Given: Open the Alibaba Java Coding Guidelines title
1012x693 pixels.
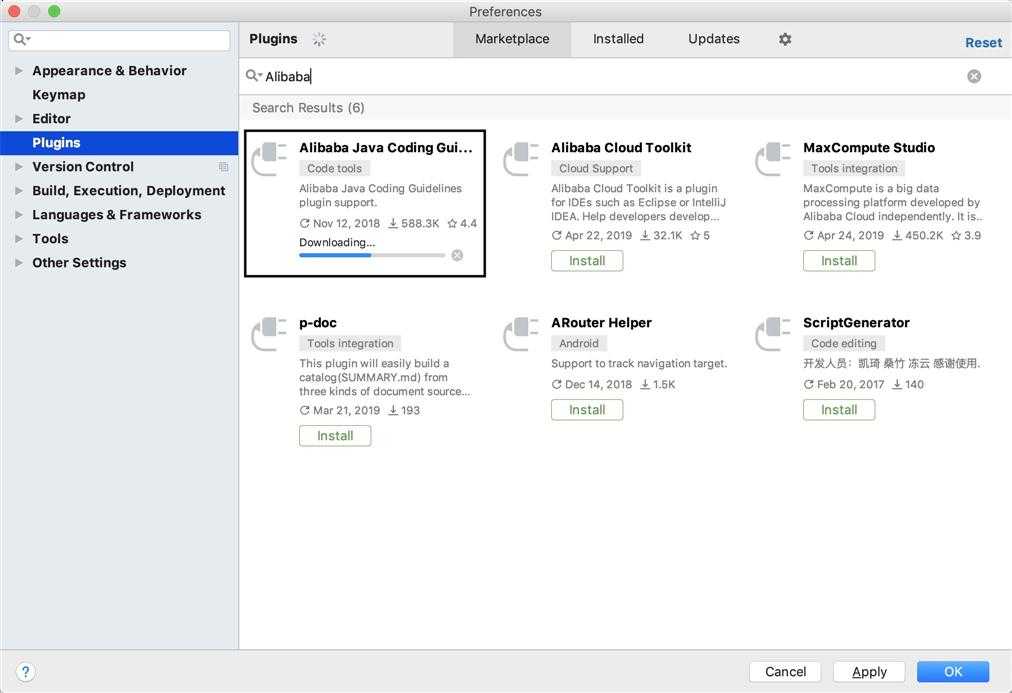Looking at the screenshot, I should click(386, 148).
